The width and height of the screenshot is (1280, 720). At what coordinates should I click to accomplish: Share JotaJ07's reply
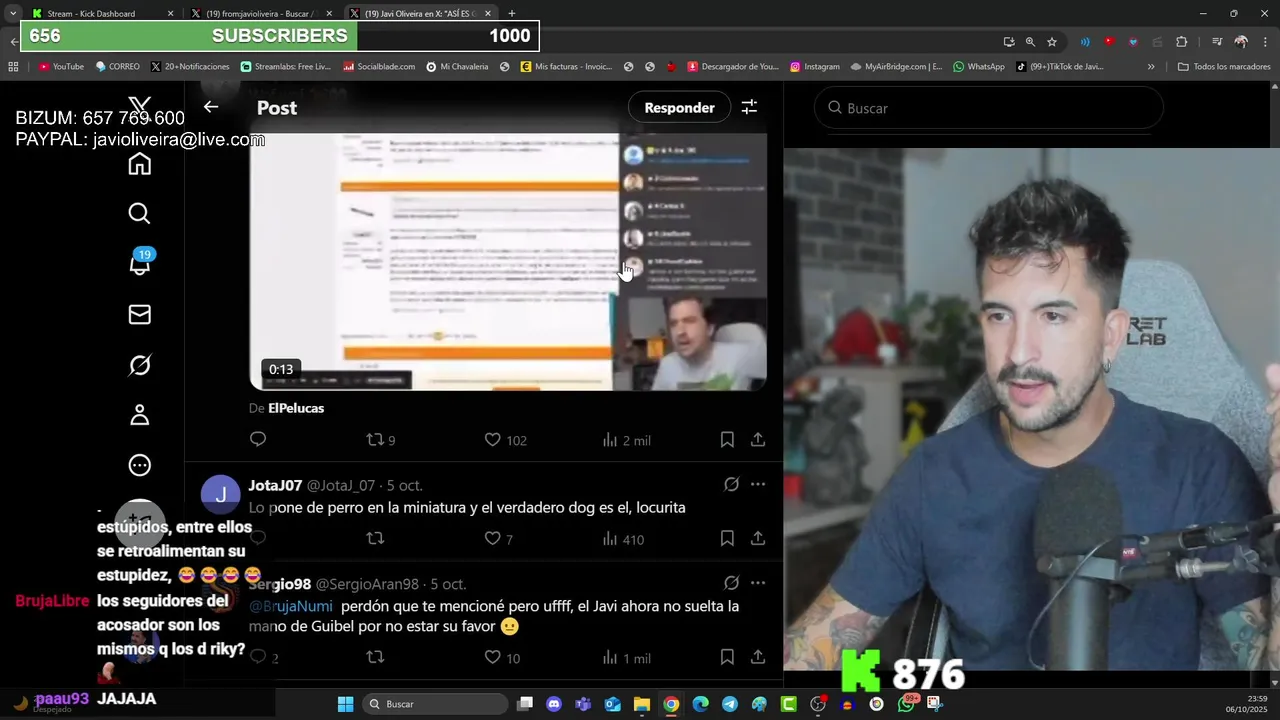tap(758, 538)
